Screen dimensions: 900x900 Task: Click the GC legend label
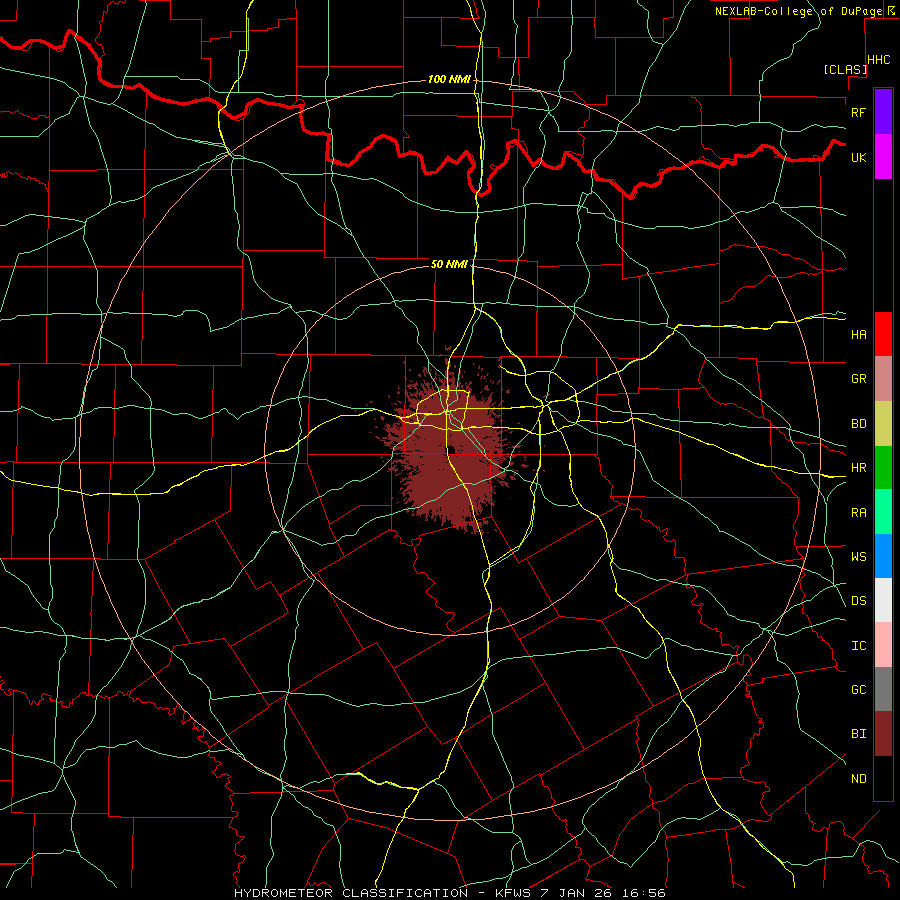coord(858,690)
